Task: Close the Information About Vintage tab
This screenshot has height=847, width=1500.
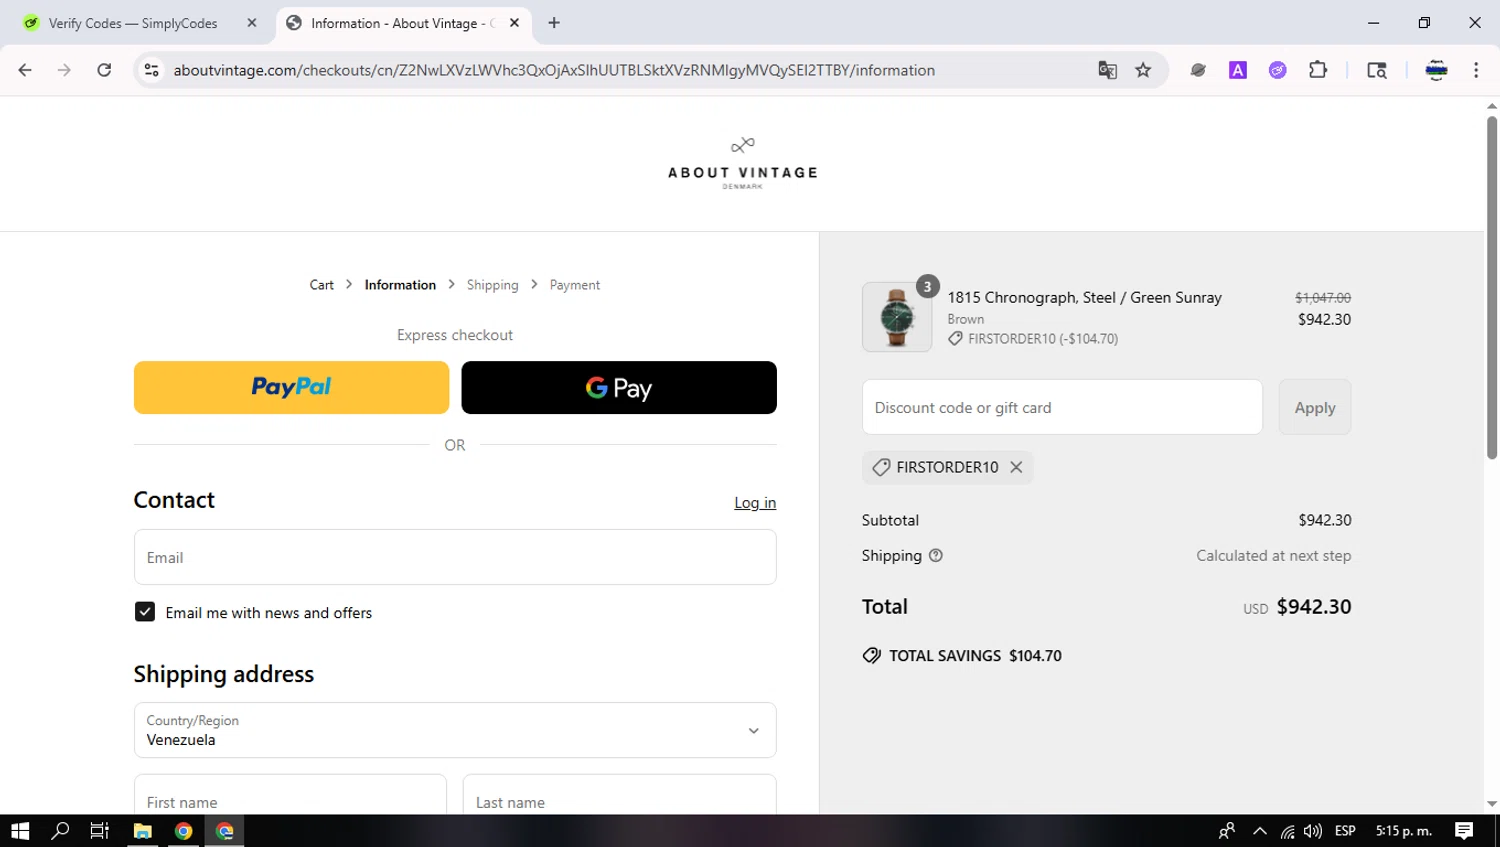Action: tap(514, 23)
